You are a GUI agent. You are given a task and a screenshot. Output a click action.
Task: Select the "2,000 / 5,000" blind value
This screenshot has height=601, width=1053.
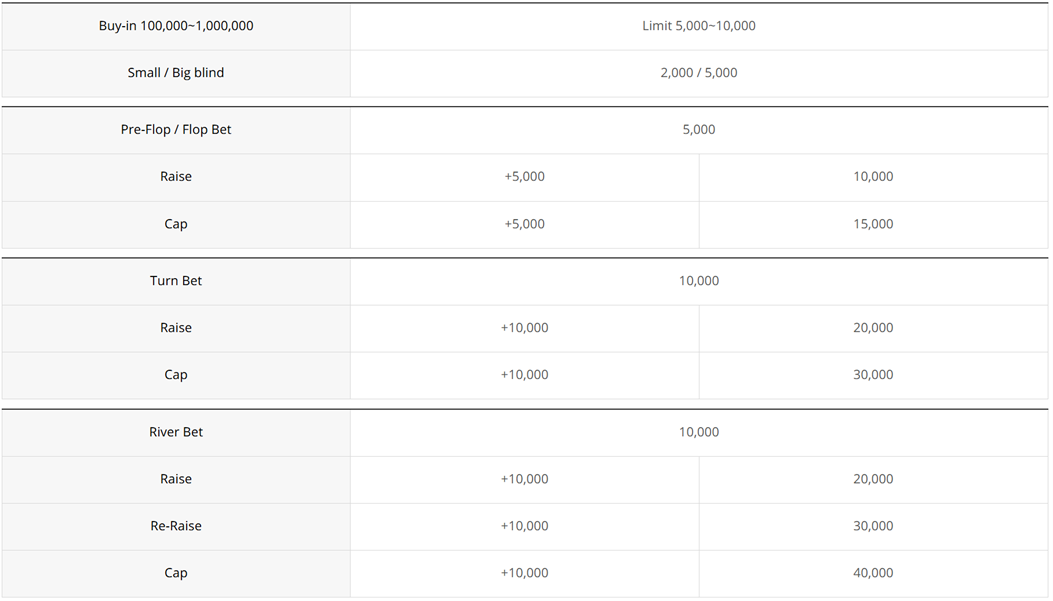pyautogui.click(x=699, y=73)
